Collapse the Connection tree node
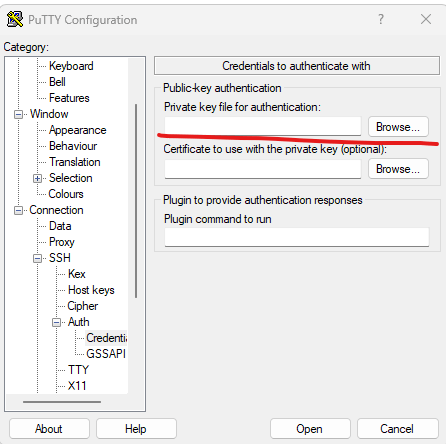This screenshot has height=444, width=446. pos(19,210)
